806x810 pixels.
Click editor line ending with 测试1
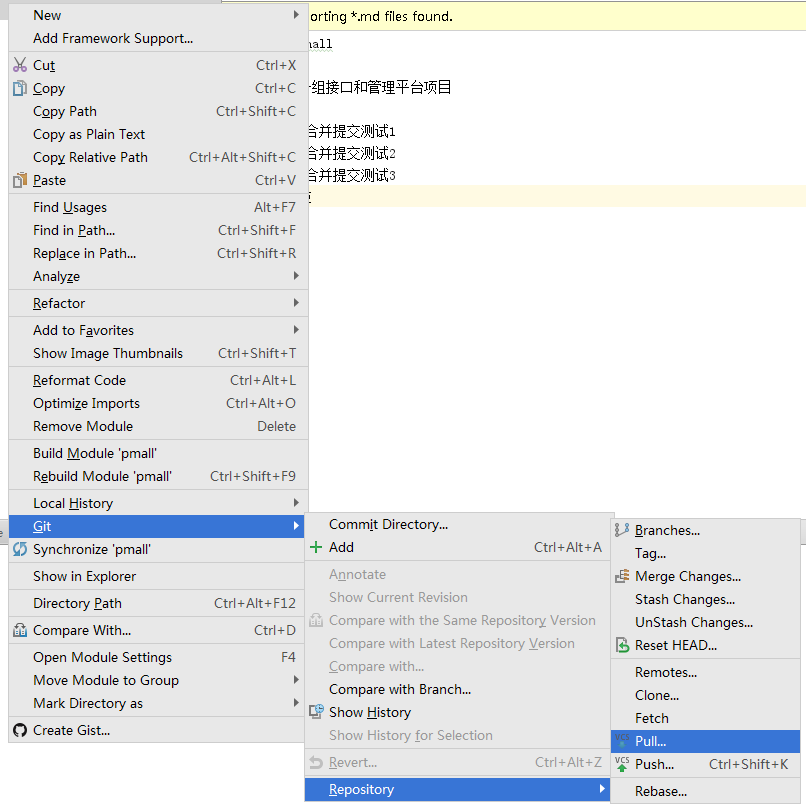352,131
